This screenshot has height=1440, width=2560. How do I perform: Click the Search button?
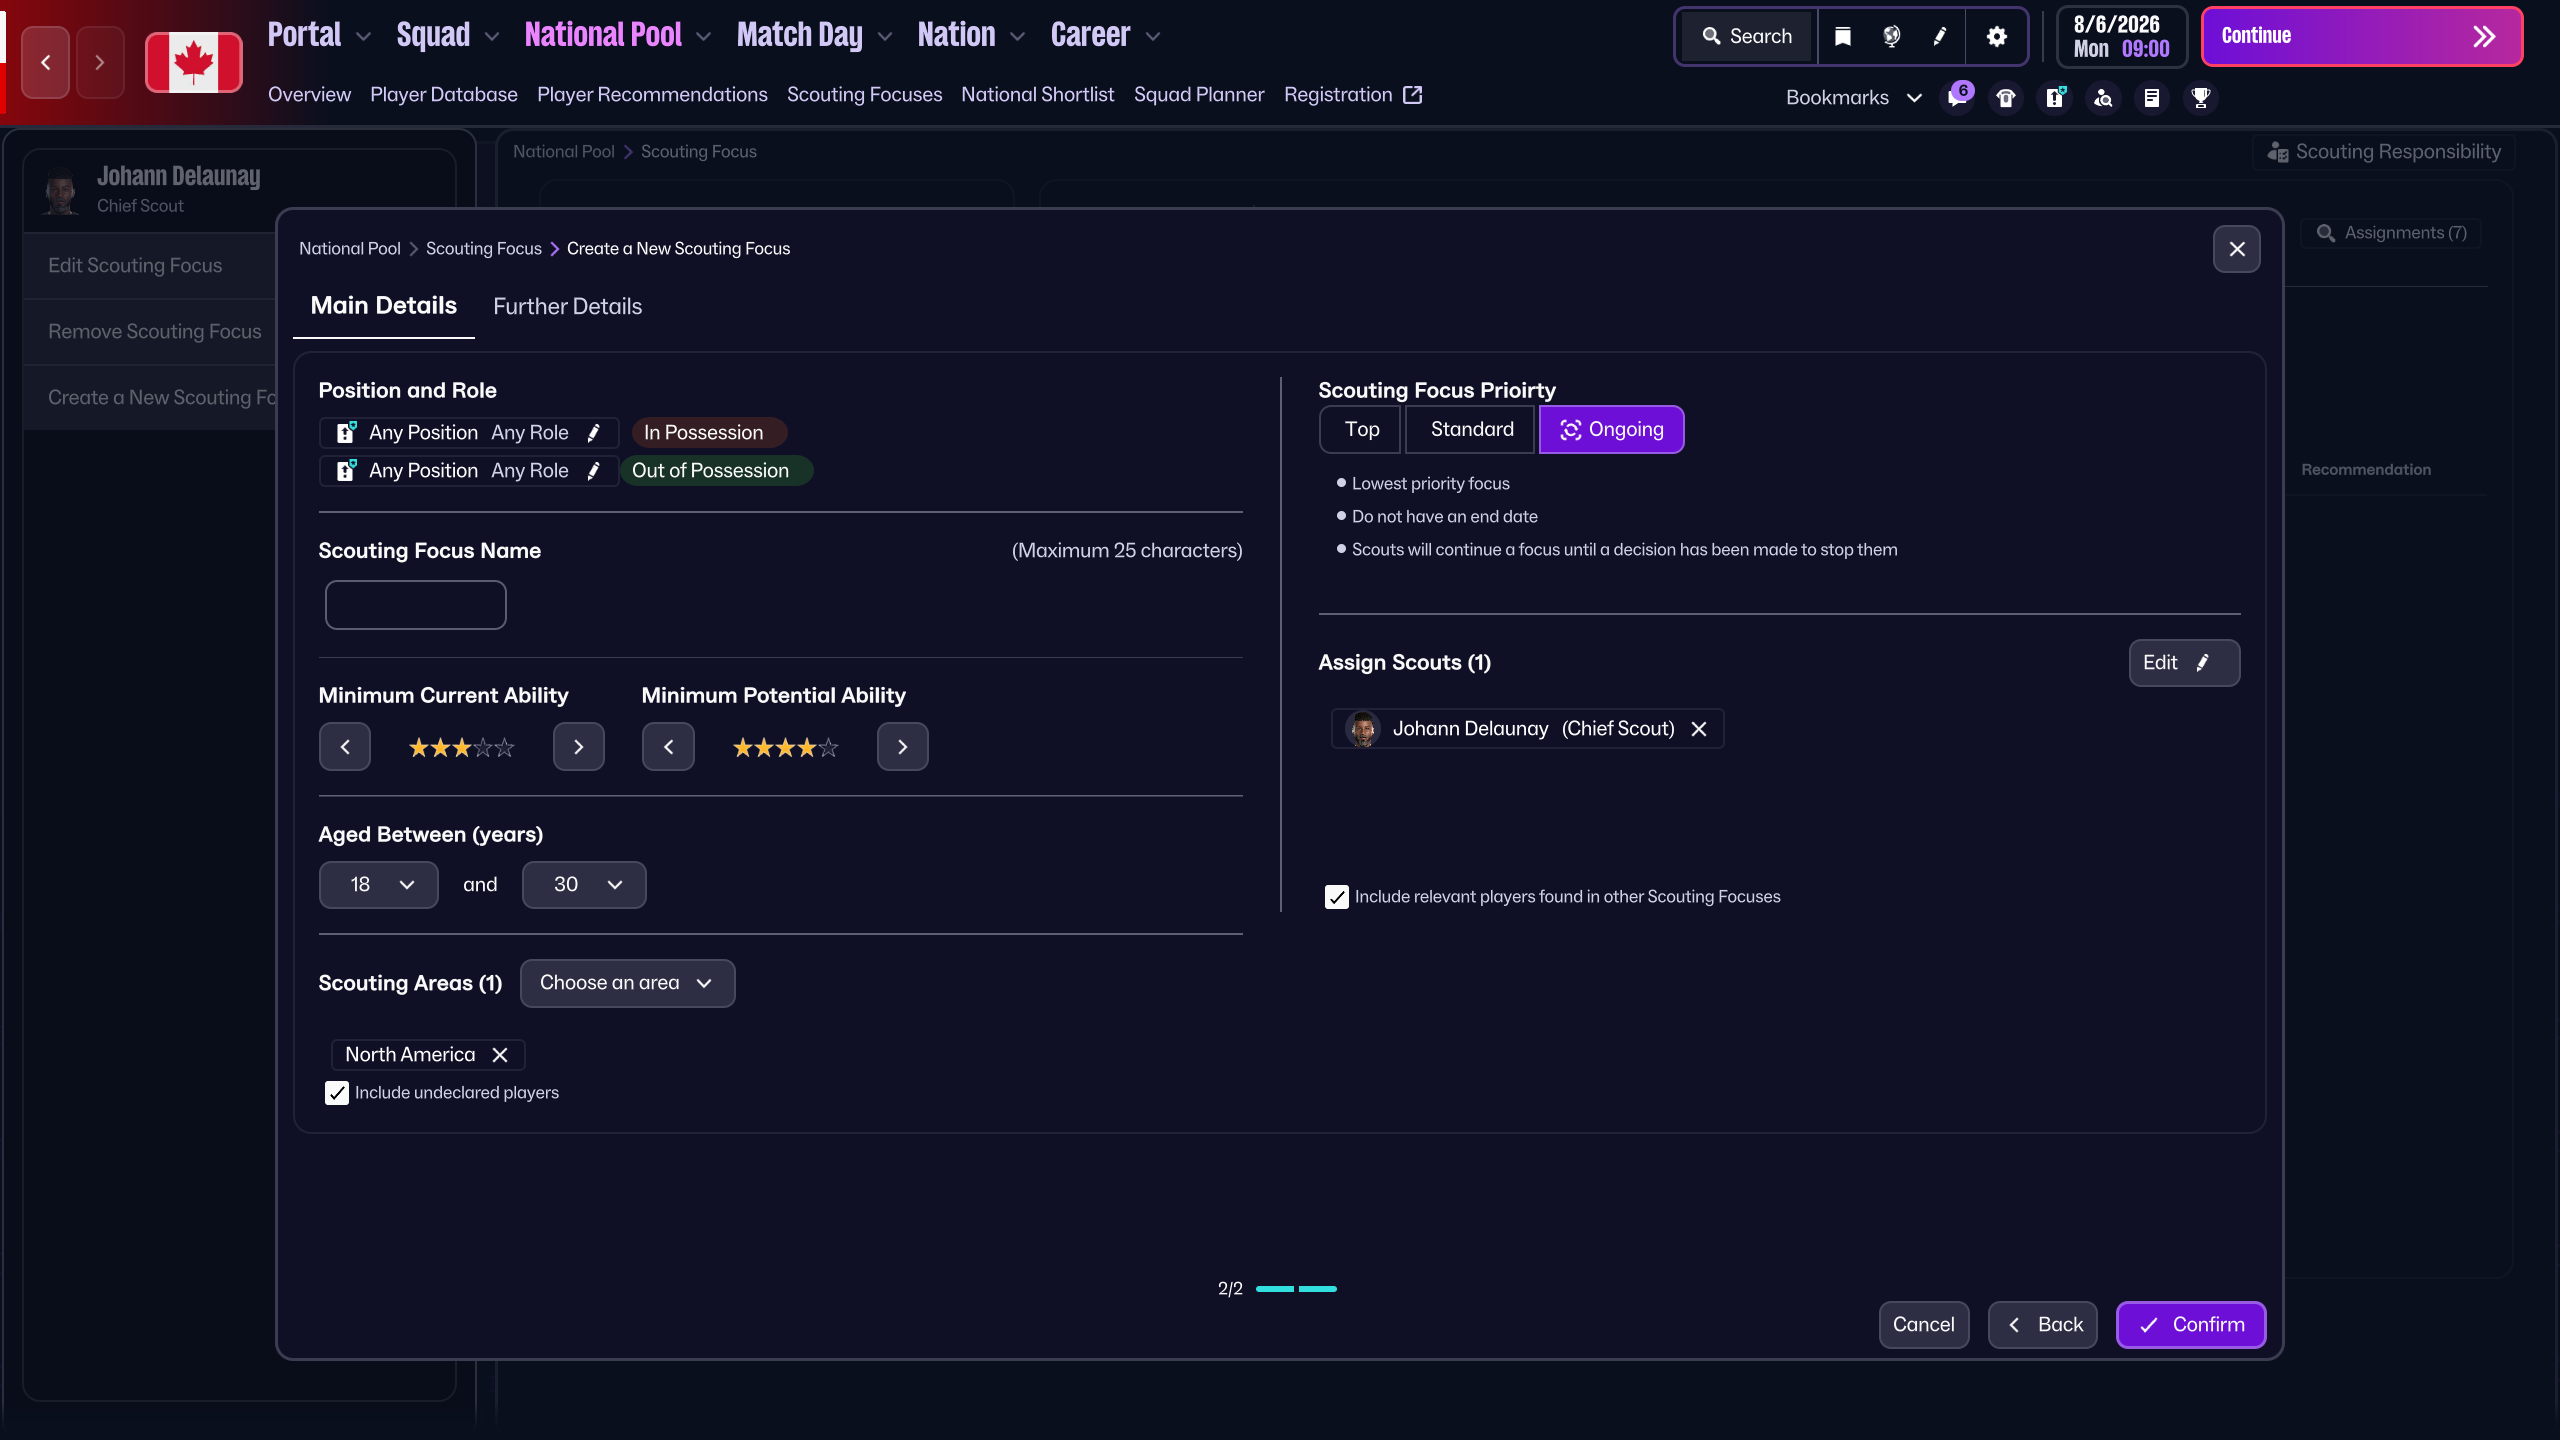(1747, 36)
